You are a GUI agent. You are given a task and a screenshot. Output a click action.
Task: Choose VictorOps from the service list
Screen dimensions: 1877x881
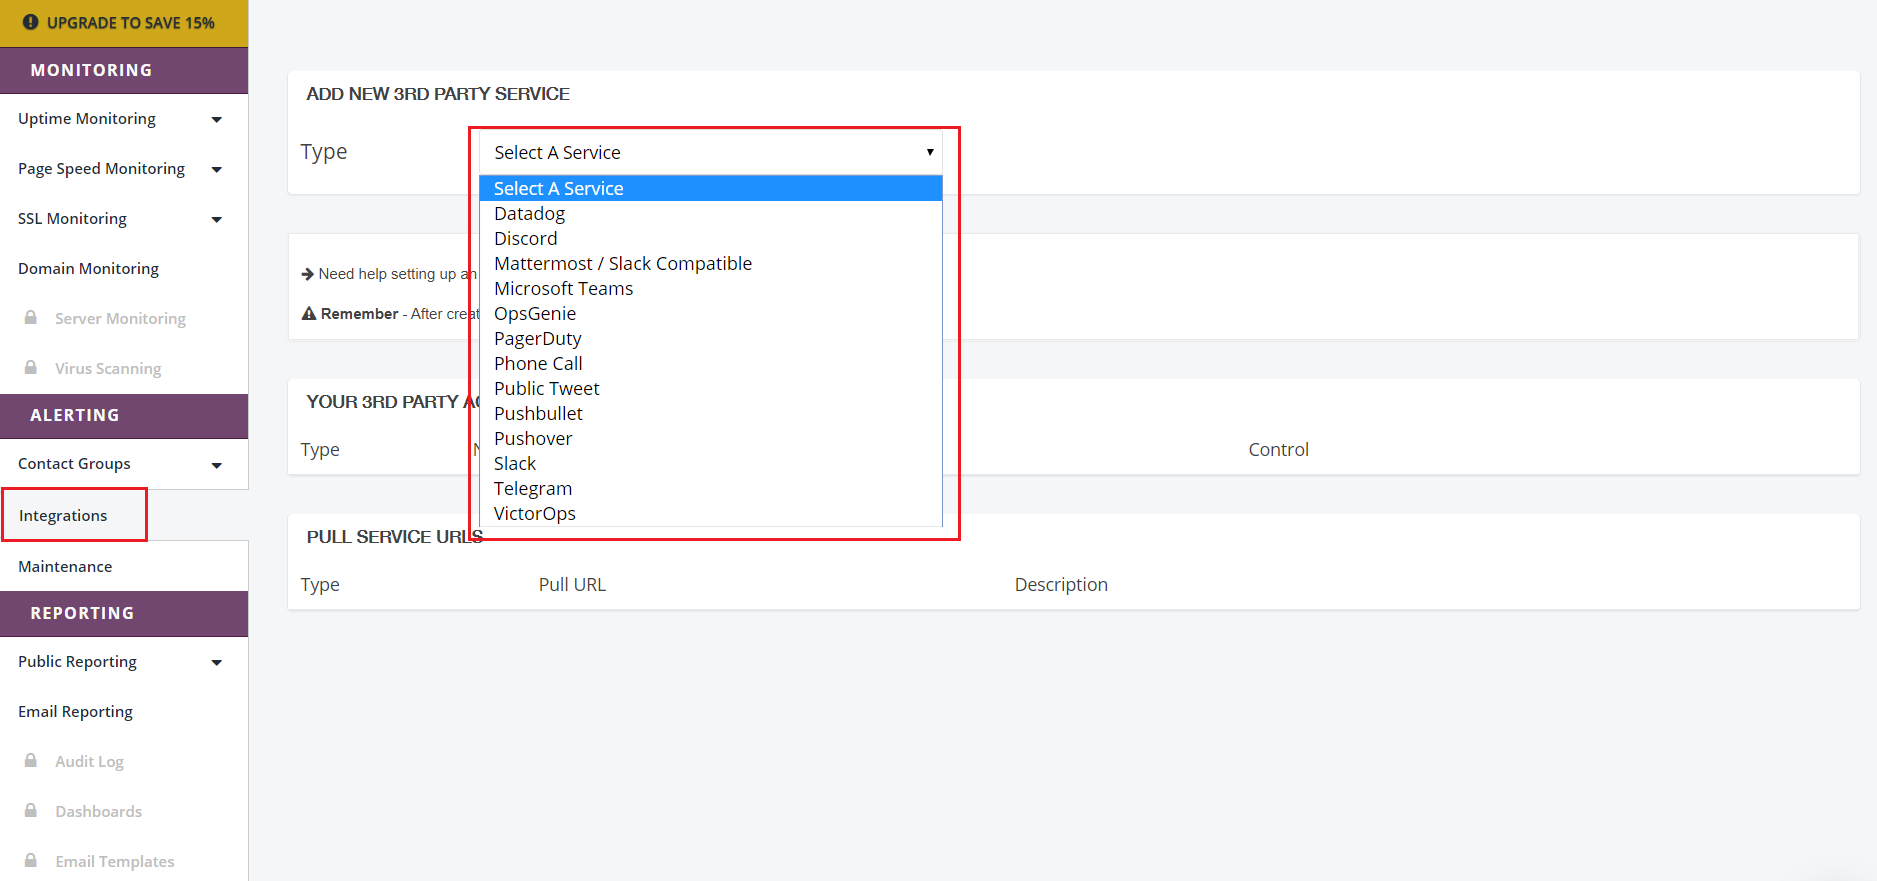click(x=711, y=513)
